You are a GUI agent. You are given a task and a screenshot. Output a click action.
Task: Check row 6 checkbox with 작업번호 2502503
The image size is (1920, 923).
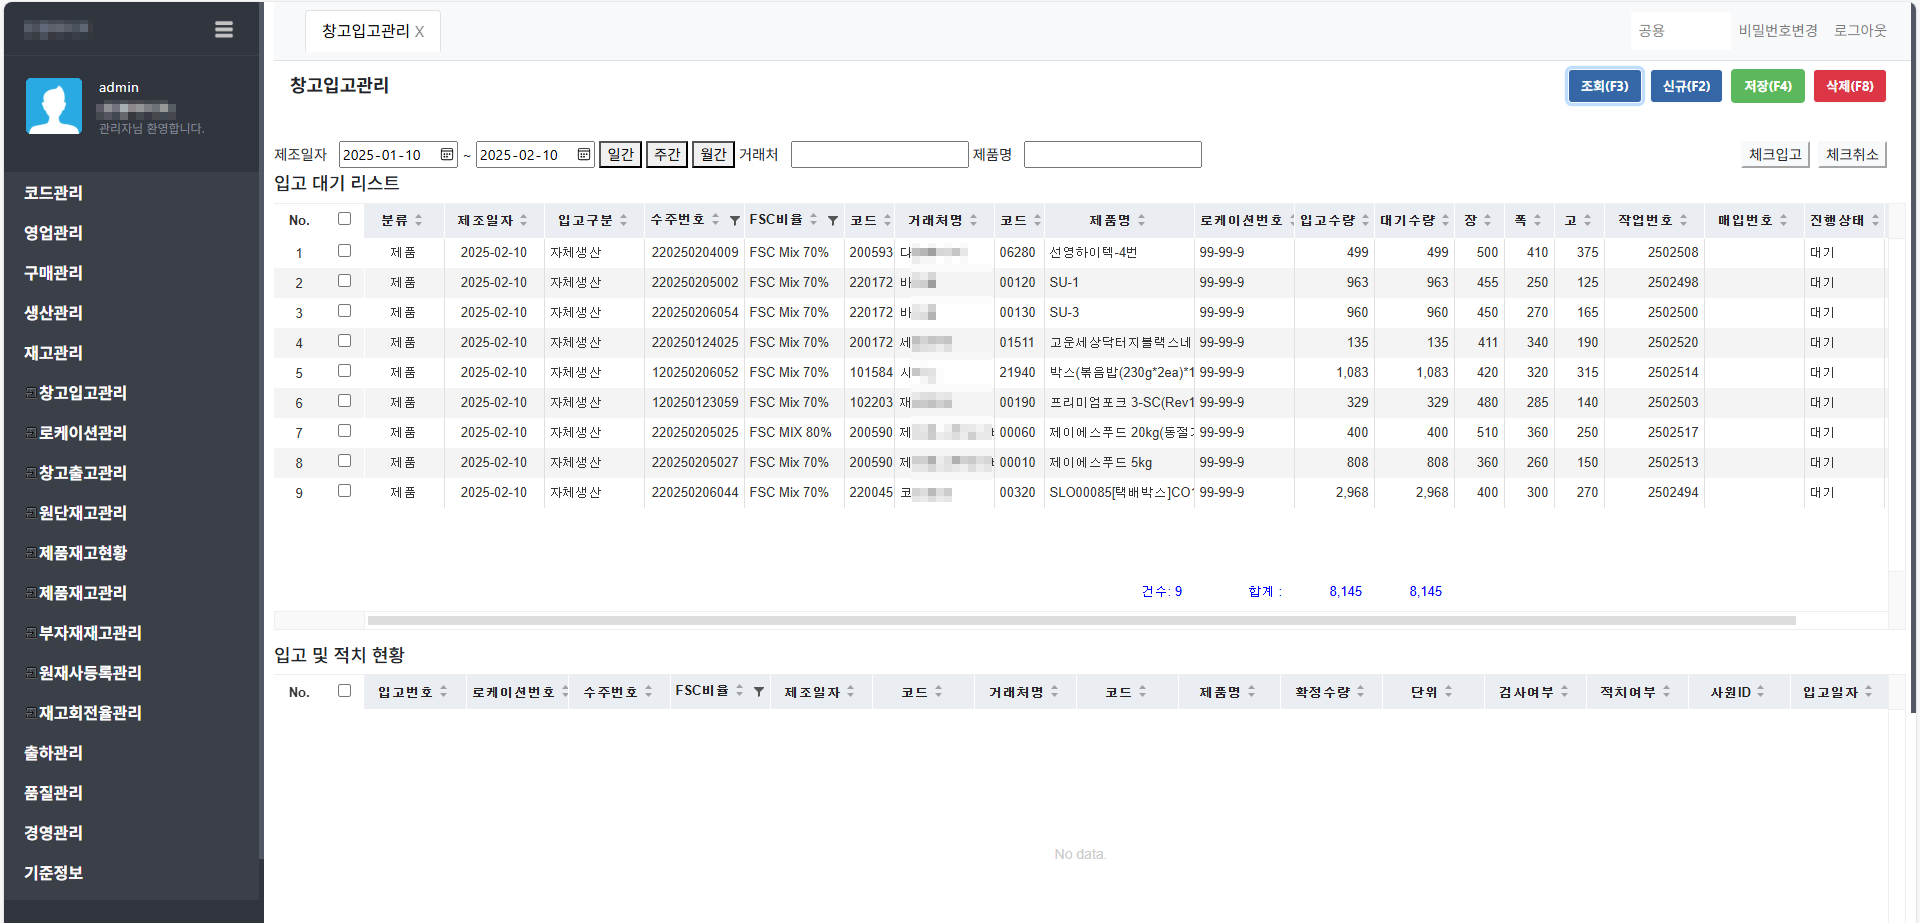(x=344, y=401)
